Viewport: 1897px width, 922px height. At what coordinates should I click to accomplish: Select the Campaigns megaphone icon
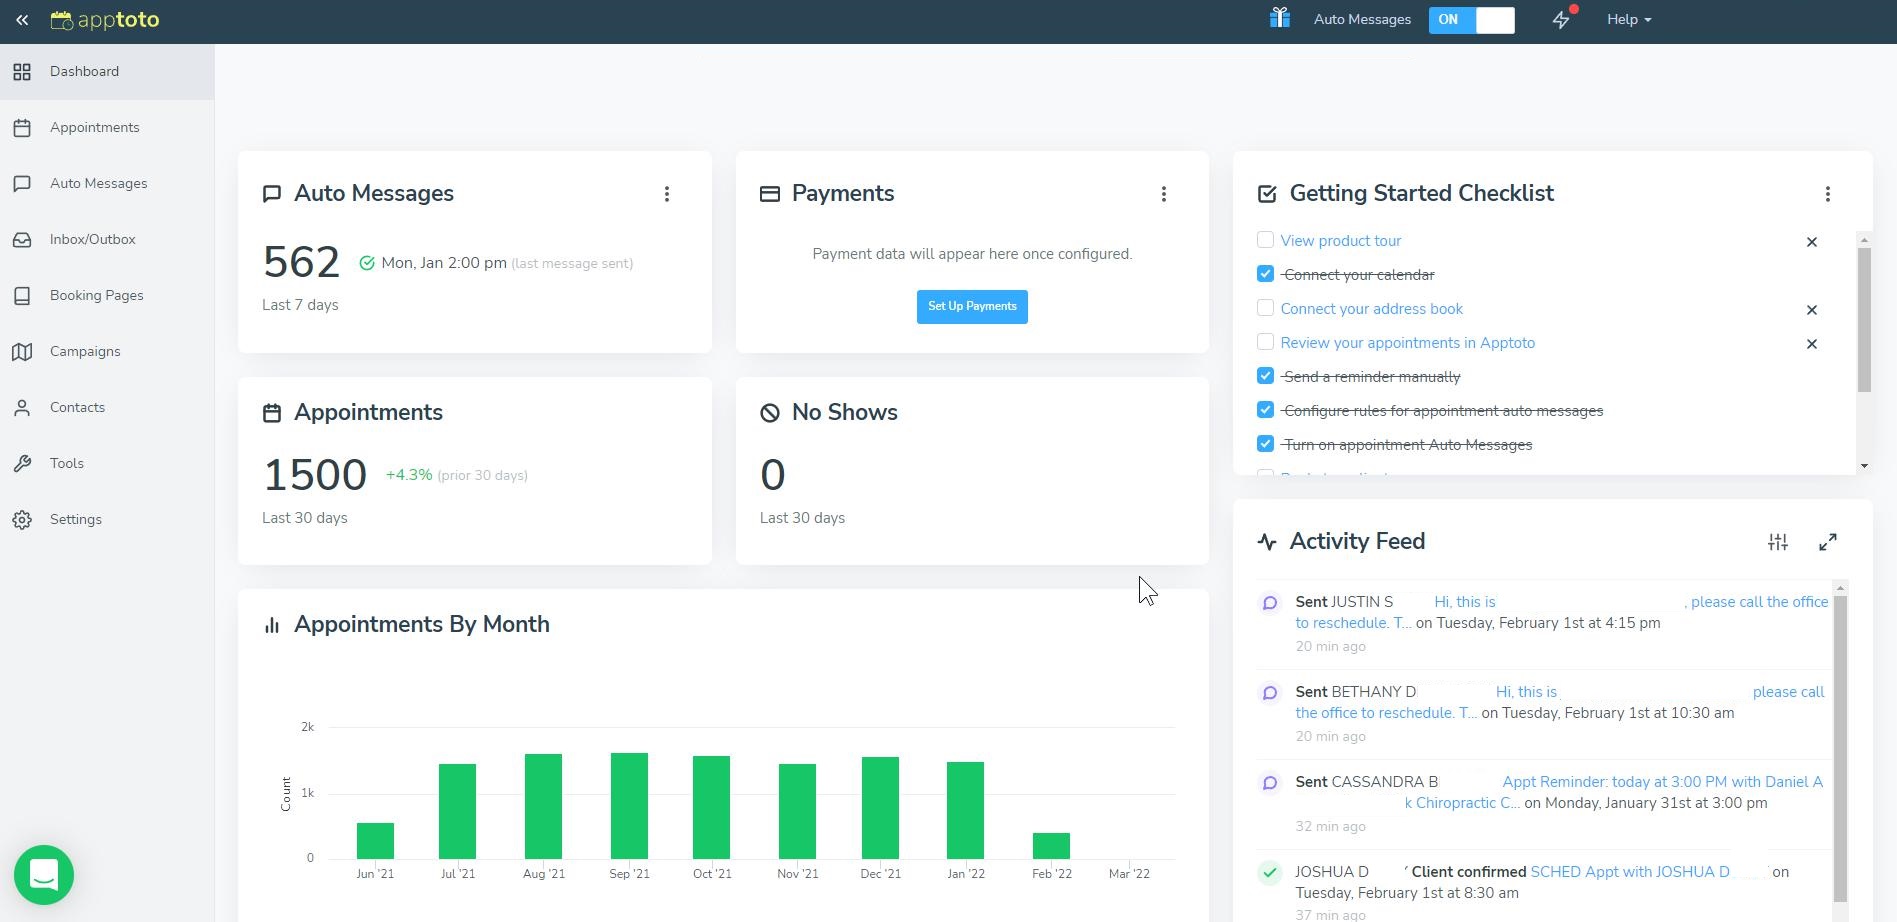coord(23,351)
